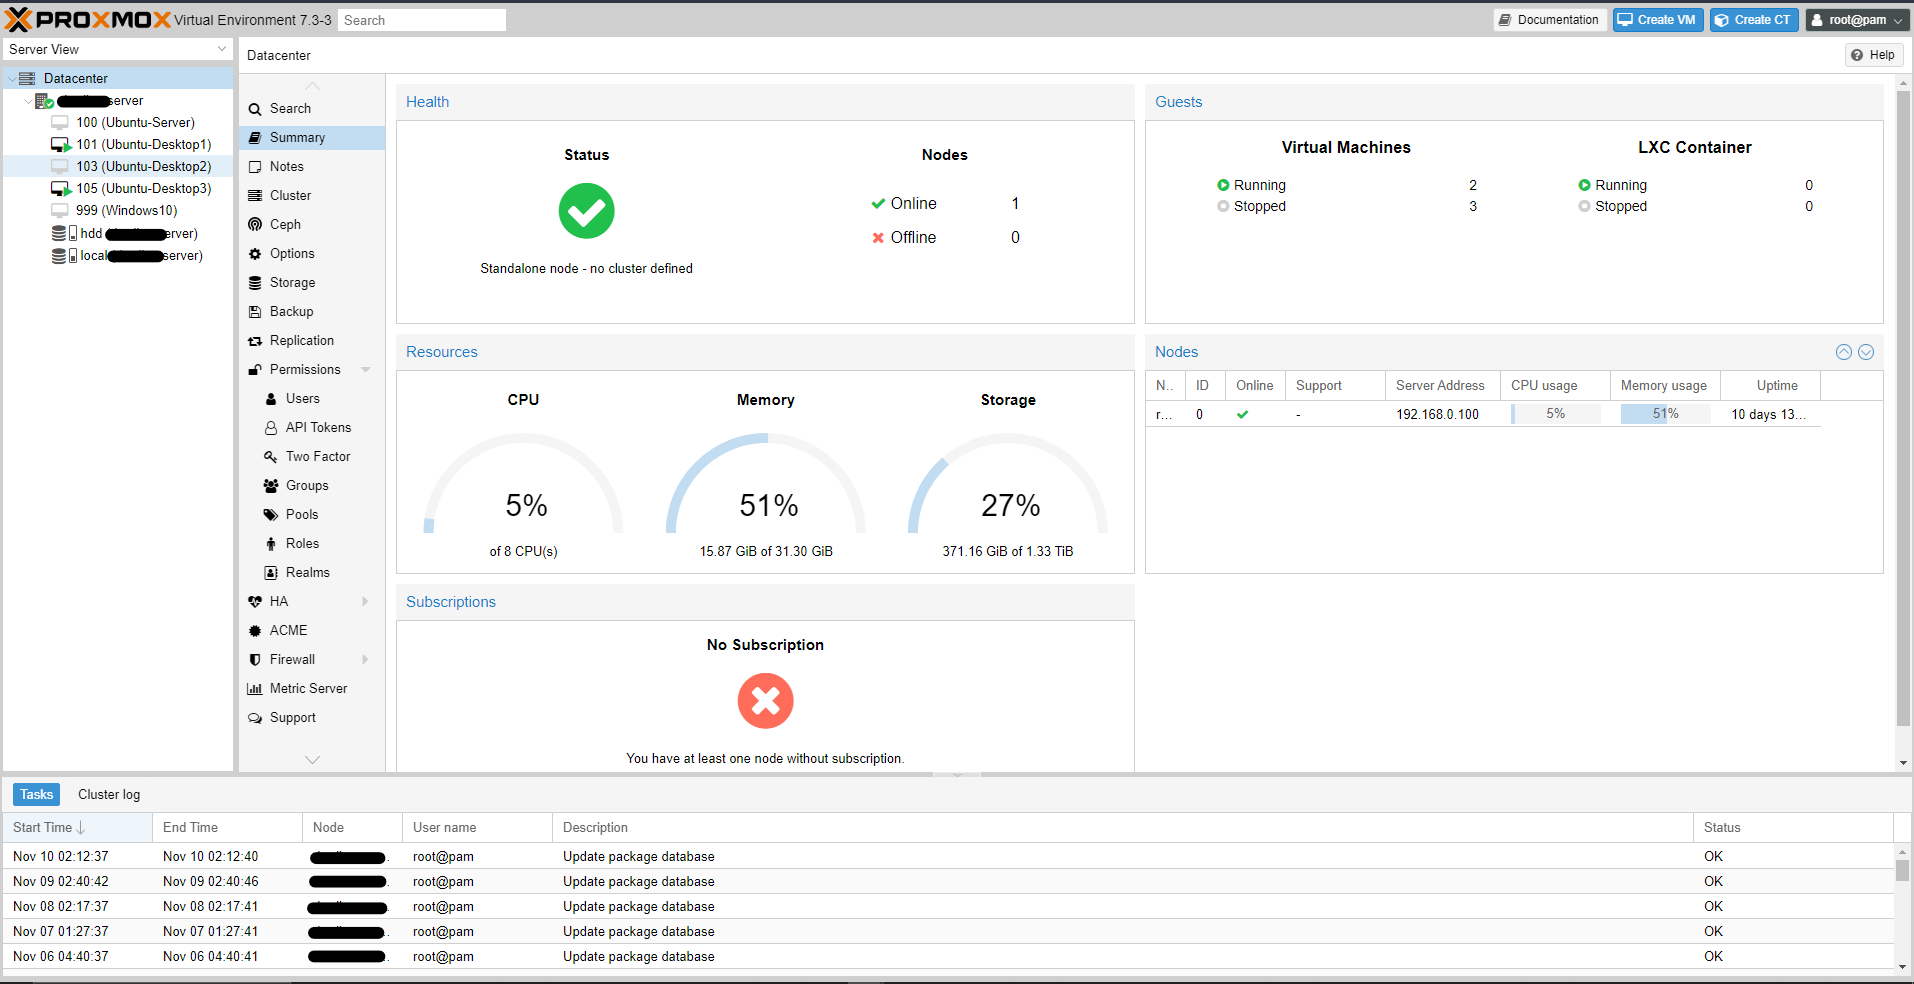Switch to the Cluster log tab
The height and width of the screenshot is (984, 1914).
109,793
